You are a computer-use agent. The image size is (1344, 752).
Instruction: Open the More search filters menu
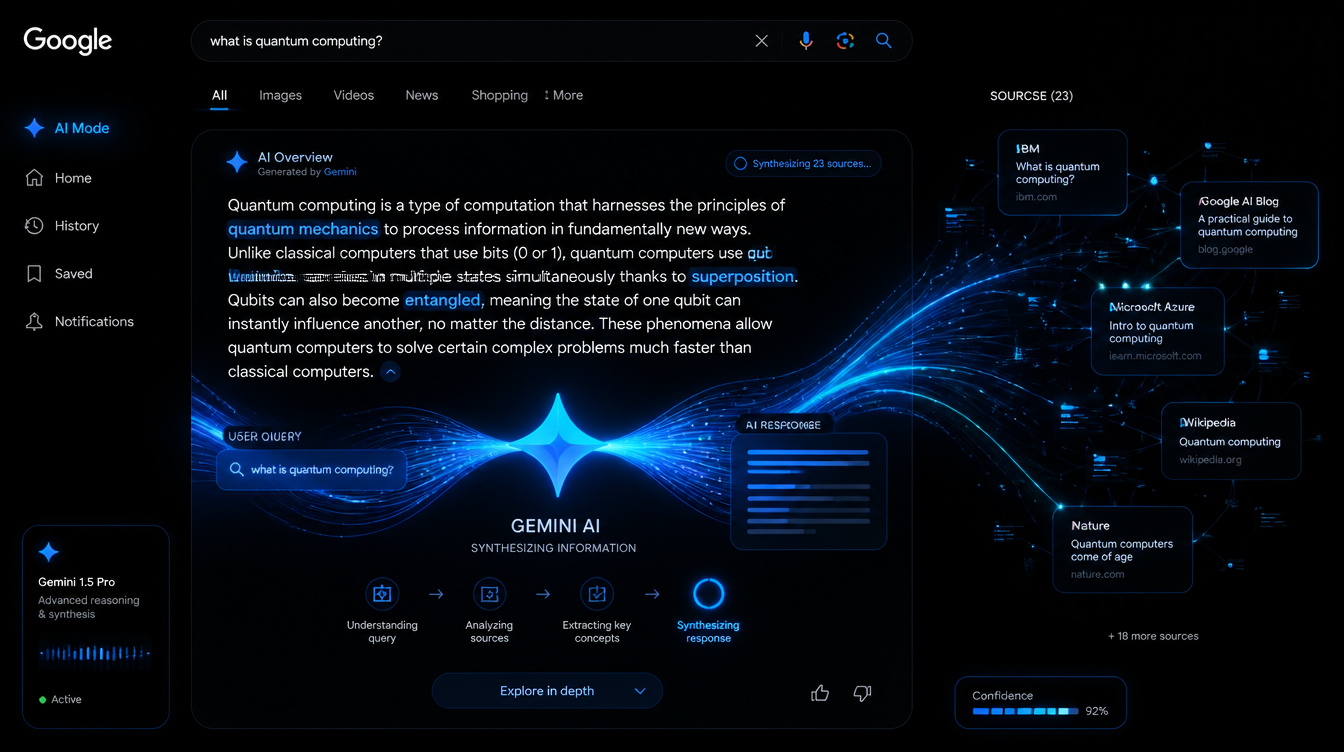tap(564, 96)
